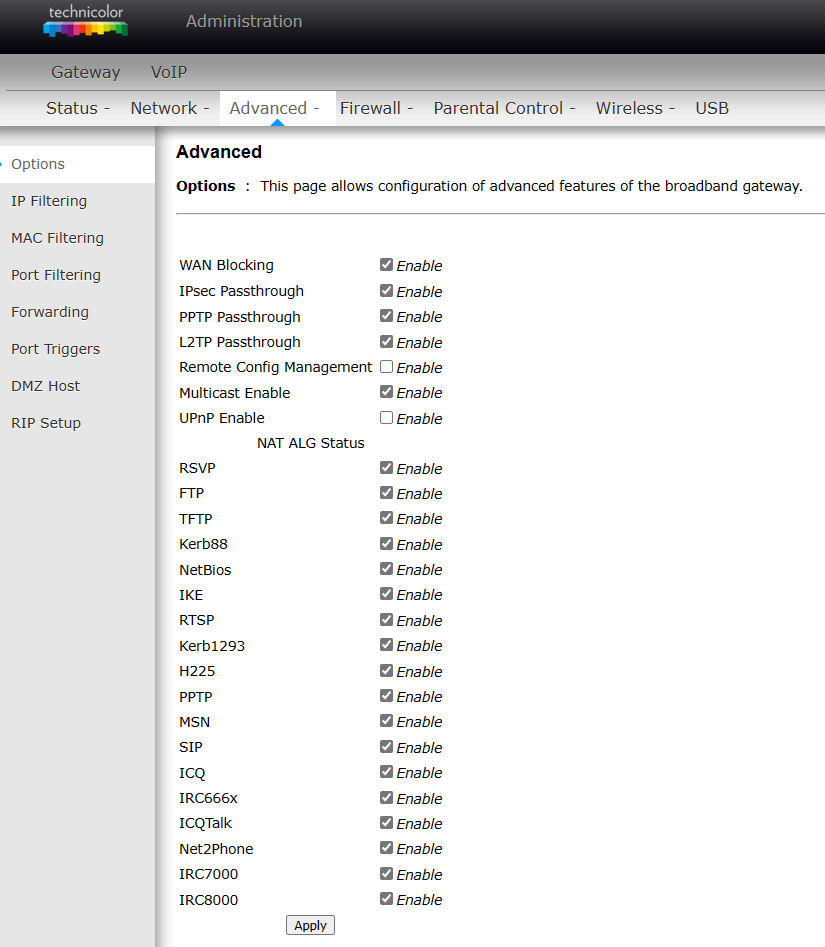
Task: Toggle Net2Phone ALG checkbox
Action: pyautogui.click(x=387, y=848)
